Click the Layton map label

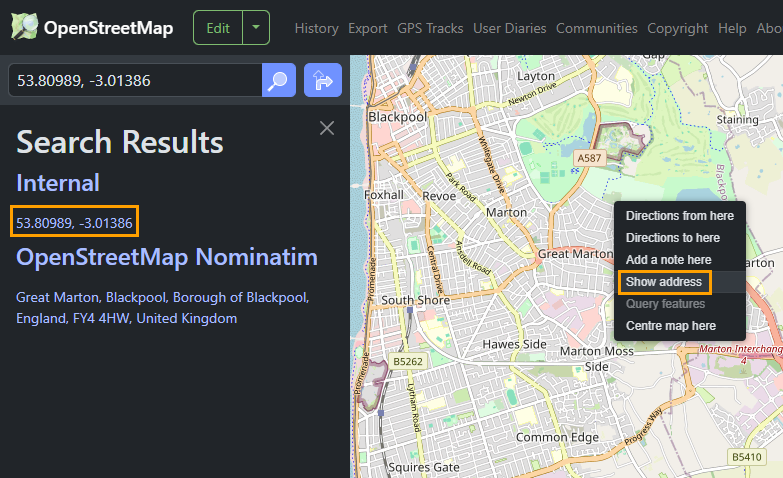pyautogui.click(x=536, y=76)
